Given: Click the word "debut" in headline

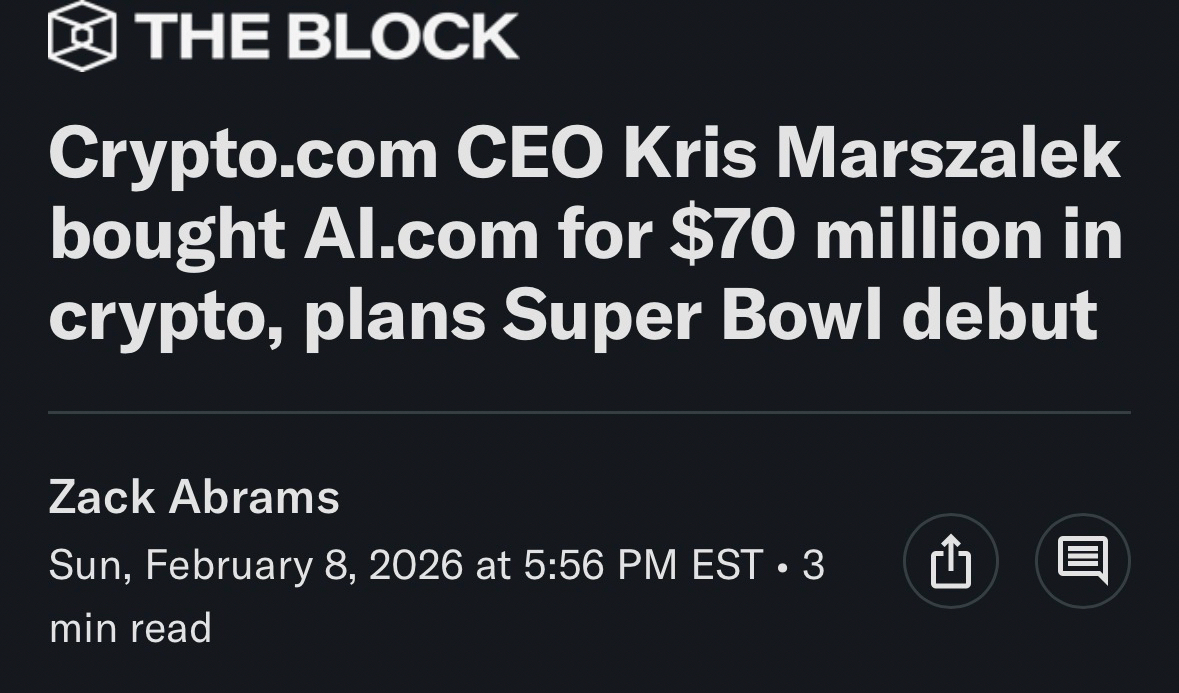Looking at the screenshot, I should [998, 315].
